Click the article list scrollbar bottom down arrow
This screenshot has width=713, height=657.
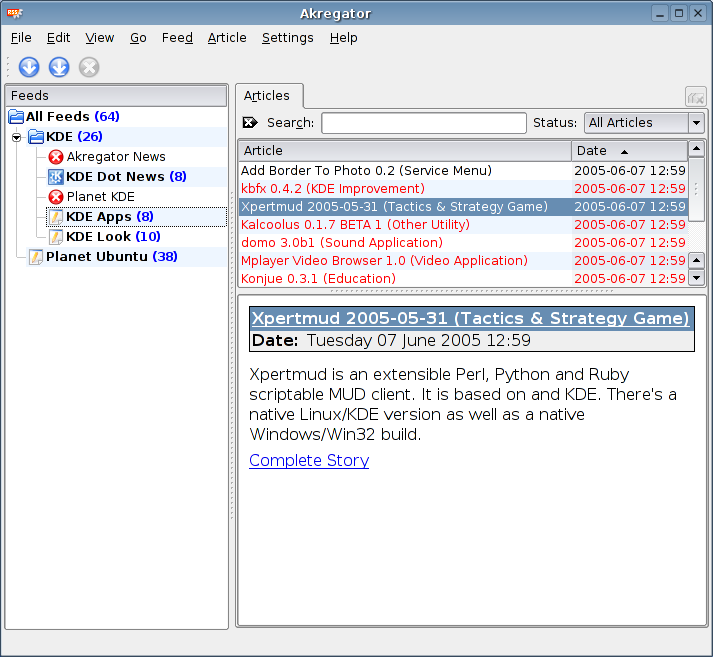click(697, 277)
